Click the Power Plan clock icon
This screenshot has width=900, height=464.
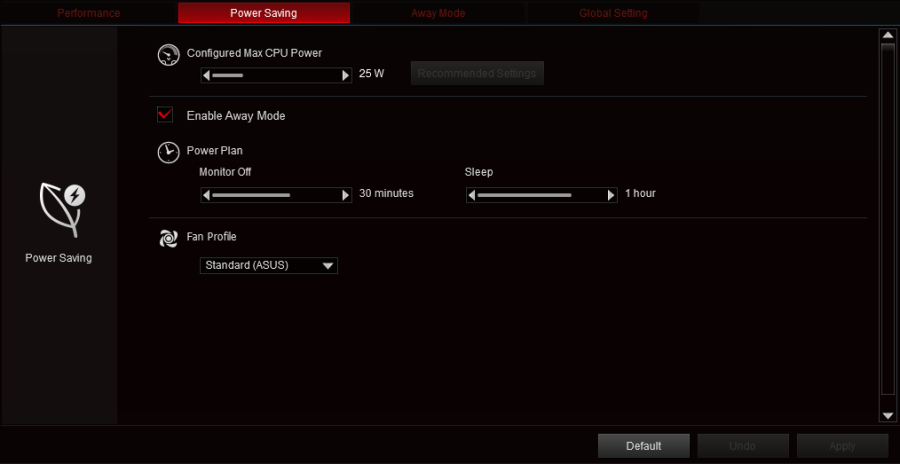168,152
